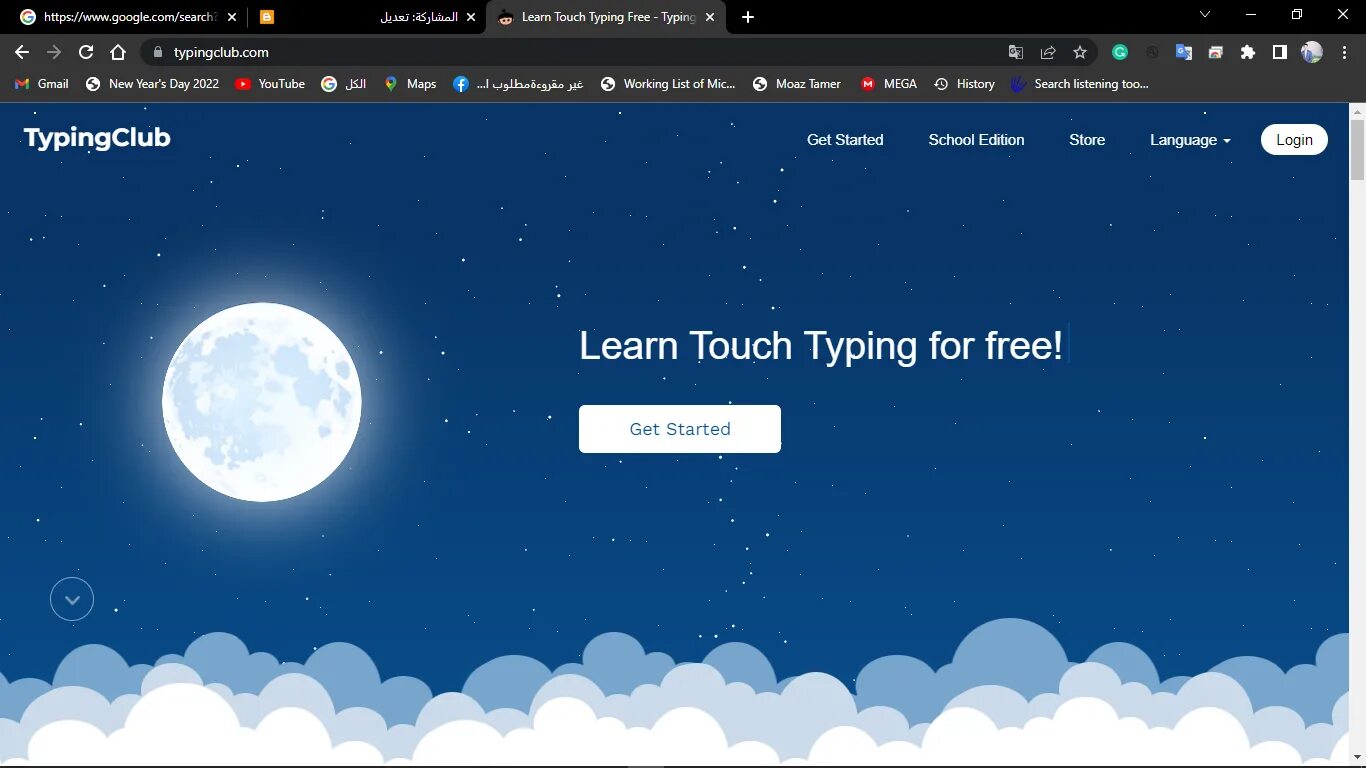Toggle the browser side panel
1366x768 pixels.
click(1280, 52)
